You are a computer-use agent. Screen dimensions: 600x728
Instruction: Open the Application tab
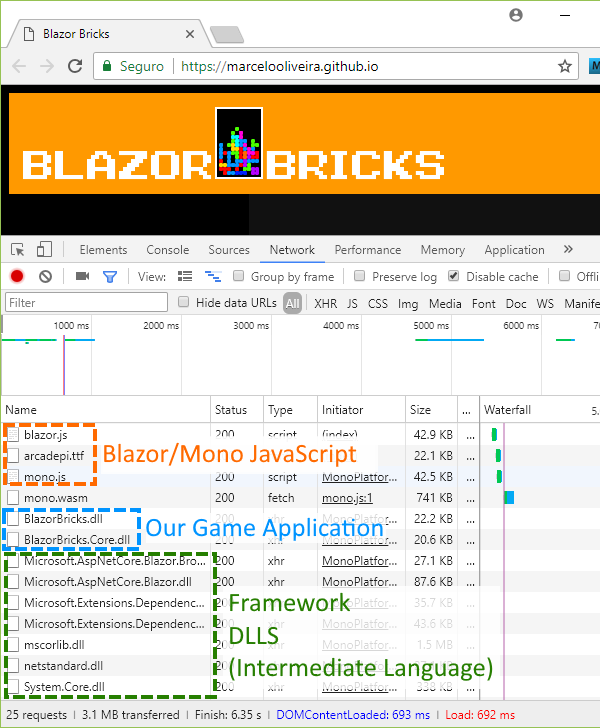[515, 250]
